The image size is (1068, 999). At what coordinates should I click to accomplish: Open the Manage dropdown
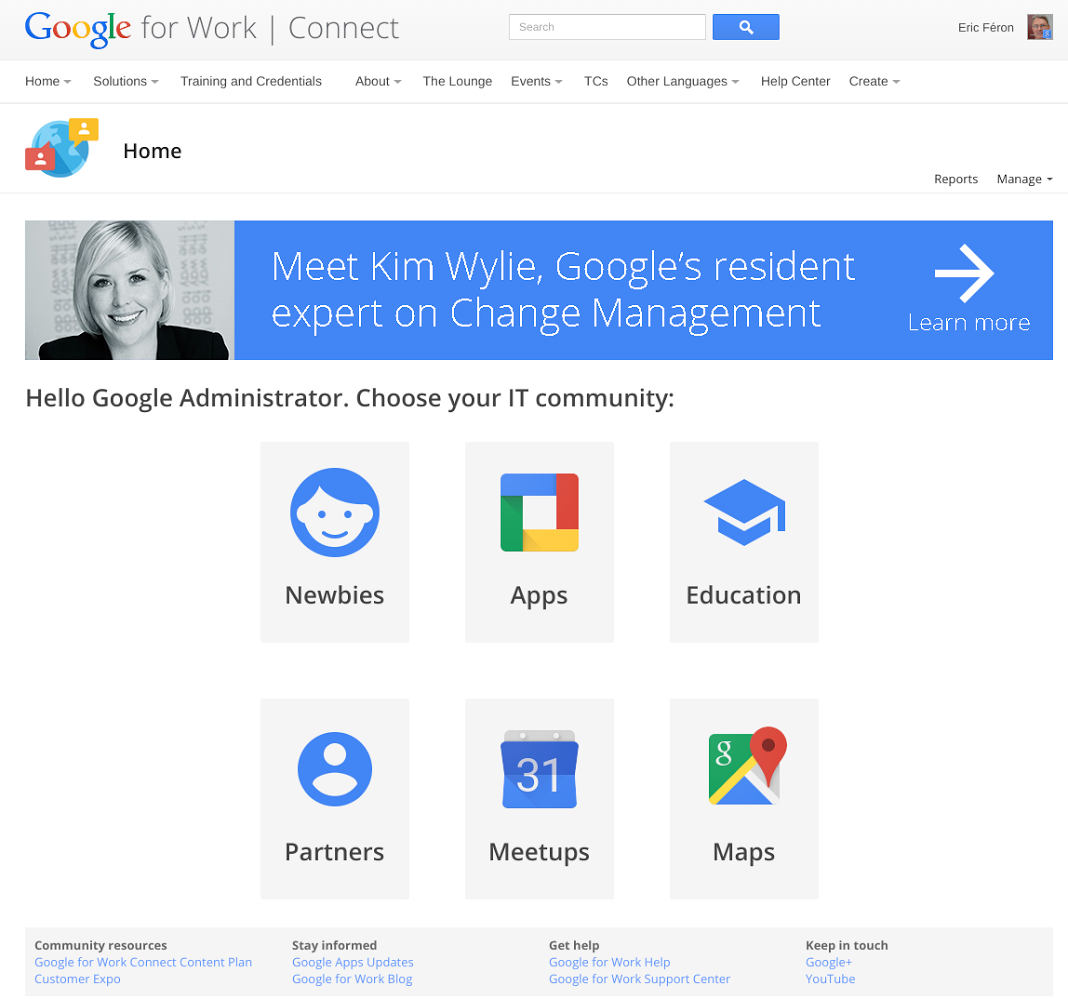(1024, 179)
